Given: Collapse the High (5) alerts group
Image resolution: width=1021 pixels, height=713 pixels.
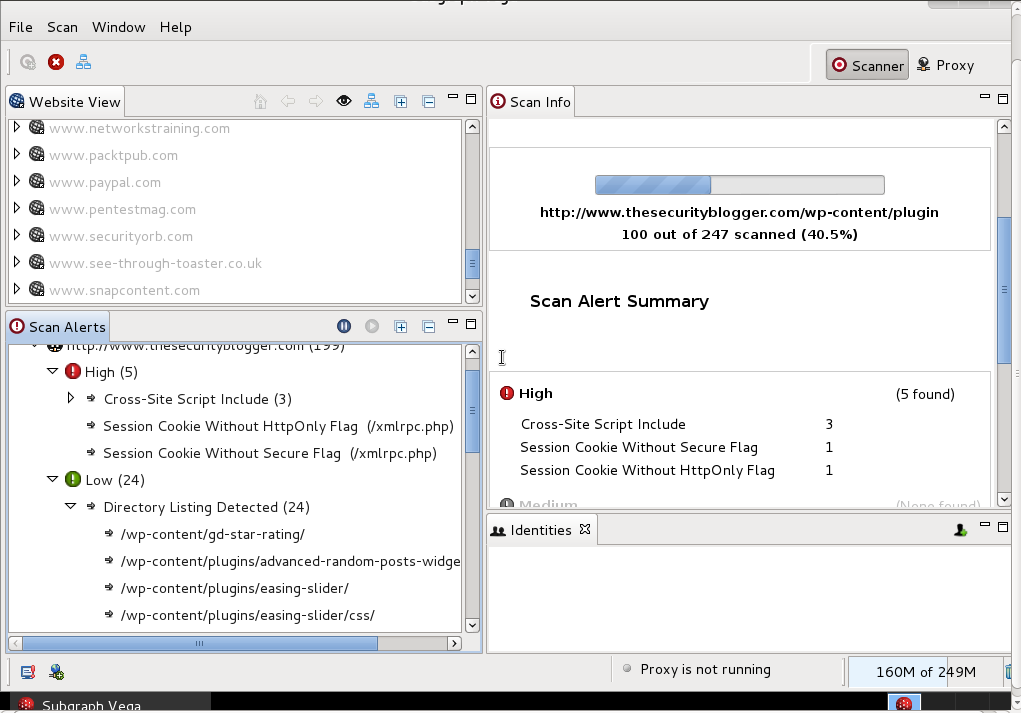Looking at the screenshot, I should pos(52,371).
